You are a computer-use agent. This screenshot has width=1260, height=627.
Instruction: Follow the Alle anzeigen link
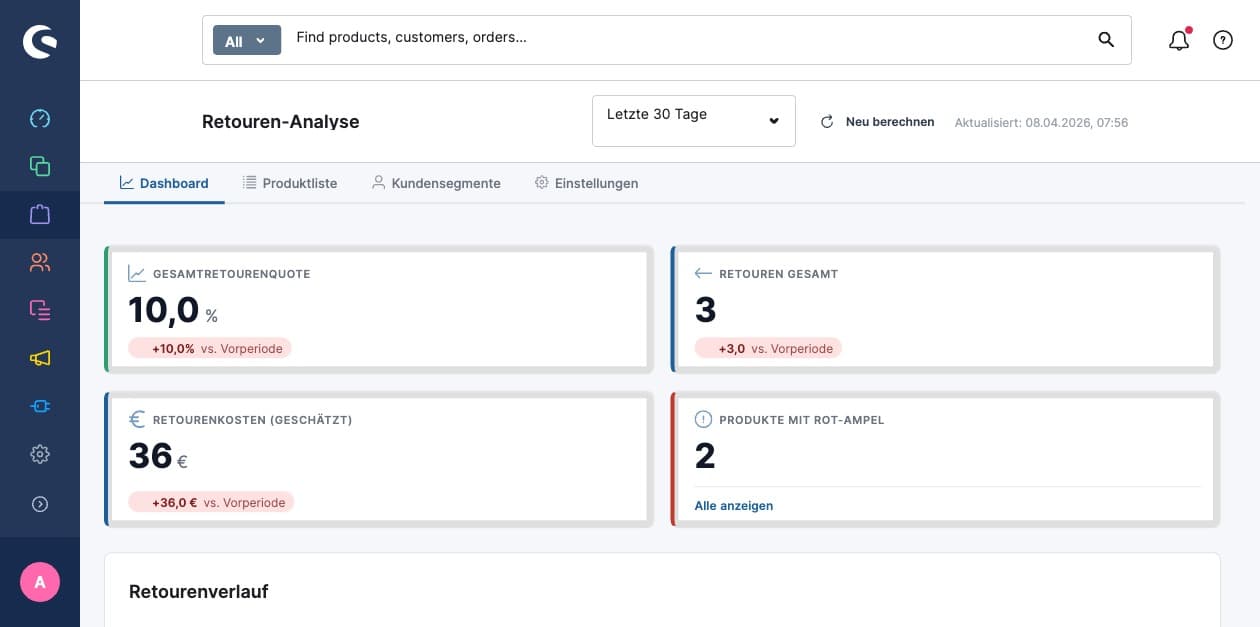(734, 506)
